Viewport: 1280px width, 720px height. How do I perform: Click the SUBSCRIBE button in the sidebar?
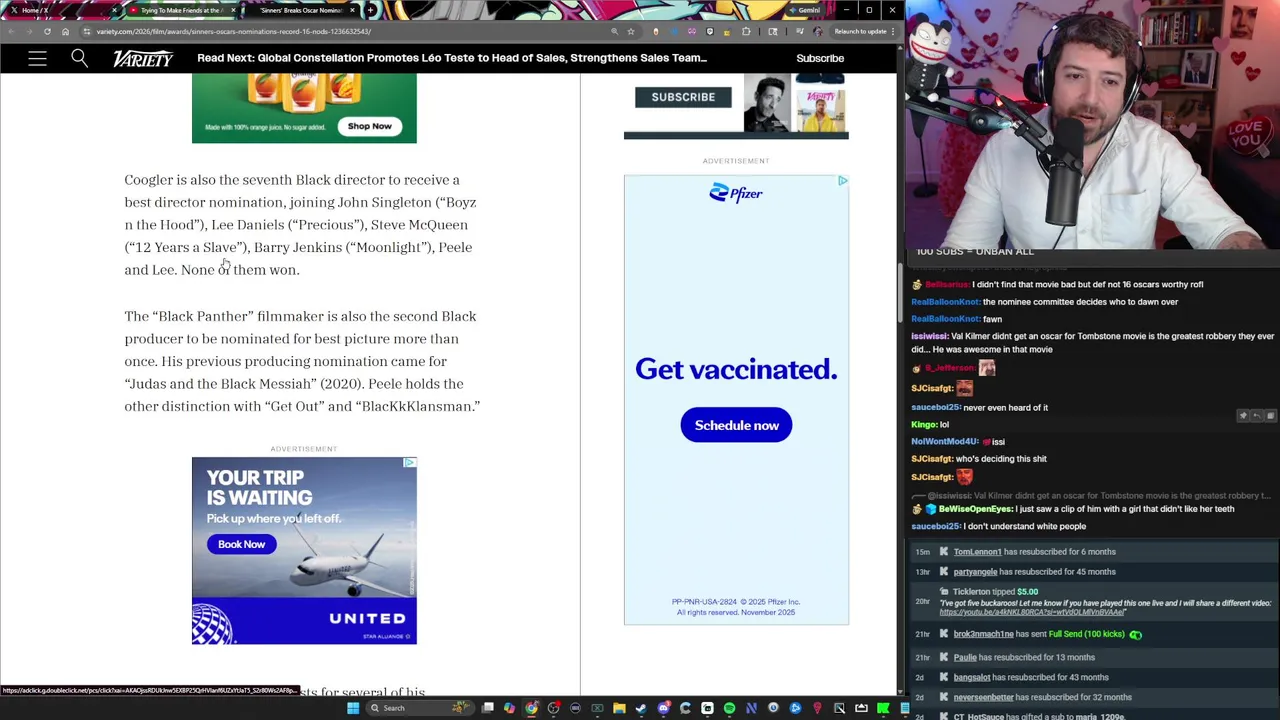click(683, 97)
